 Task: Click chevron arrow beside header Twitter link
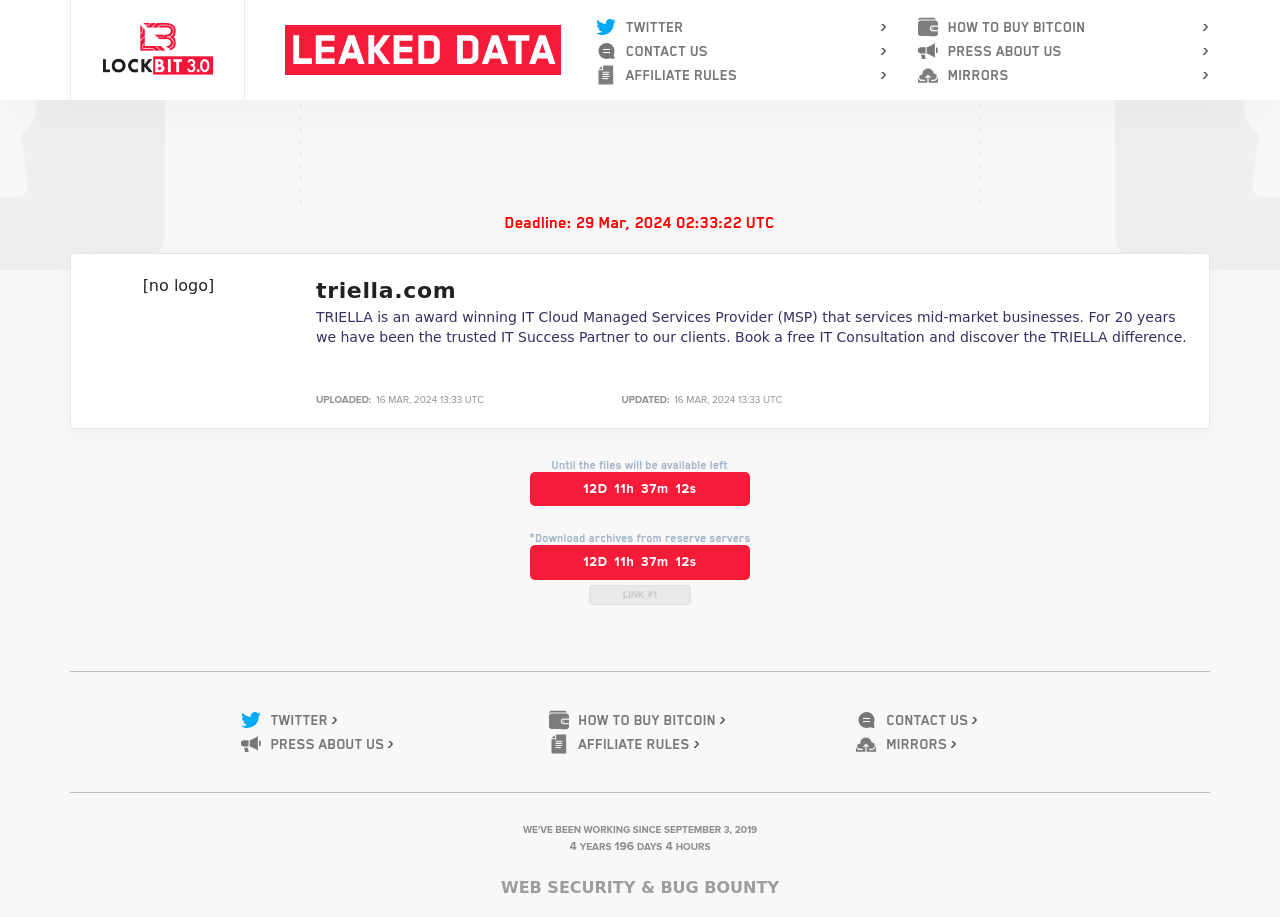884,27
